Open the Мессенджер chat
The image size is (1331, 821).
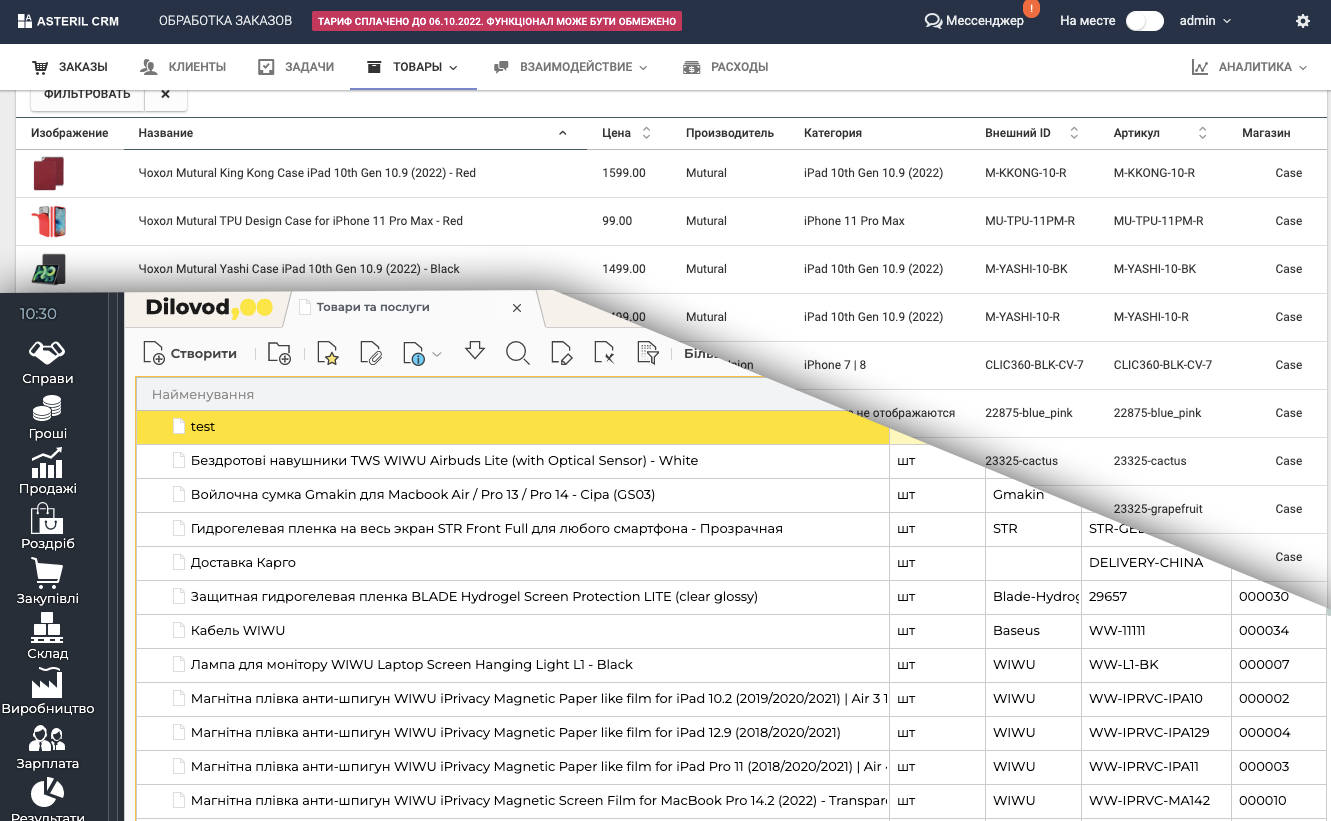(x=974, y=20)
